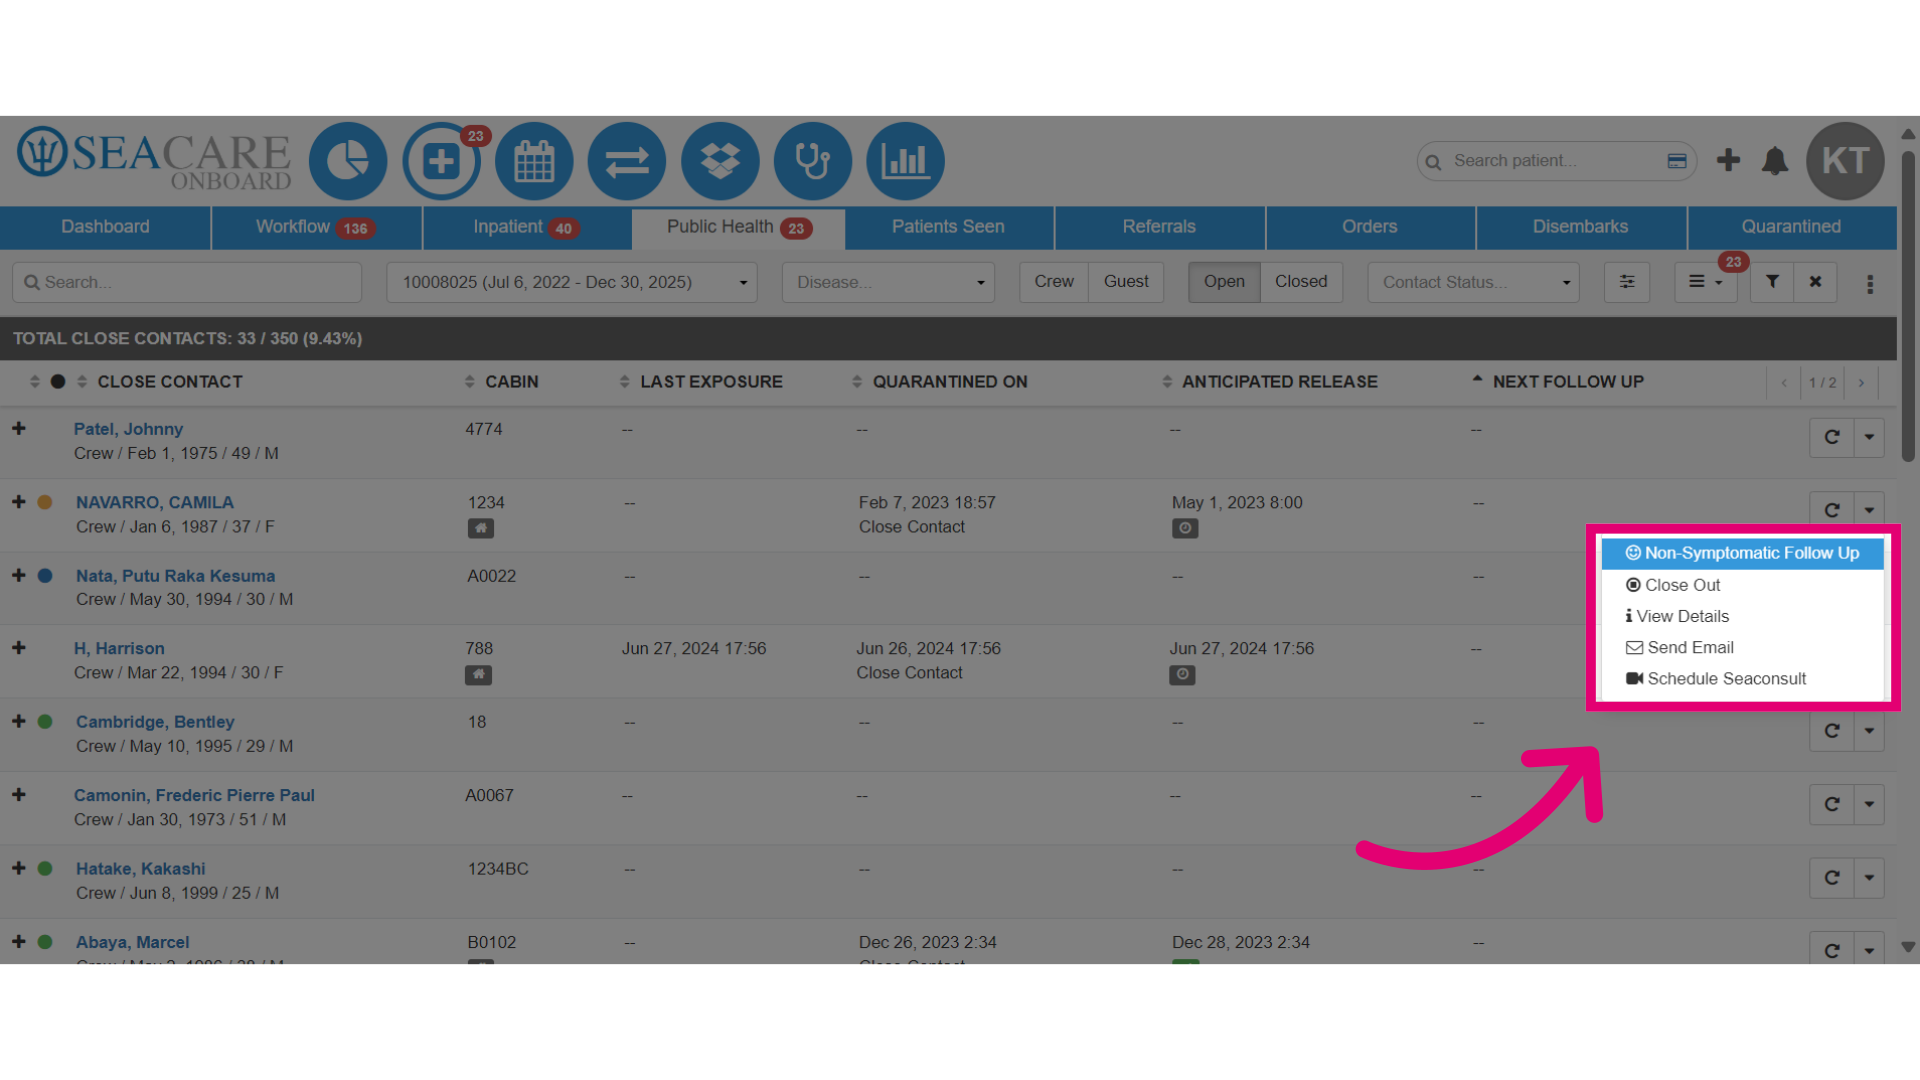Click the cabin home icon under 1234

coord(481,528)
